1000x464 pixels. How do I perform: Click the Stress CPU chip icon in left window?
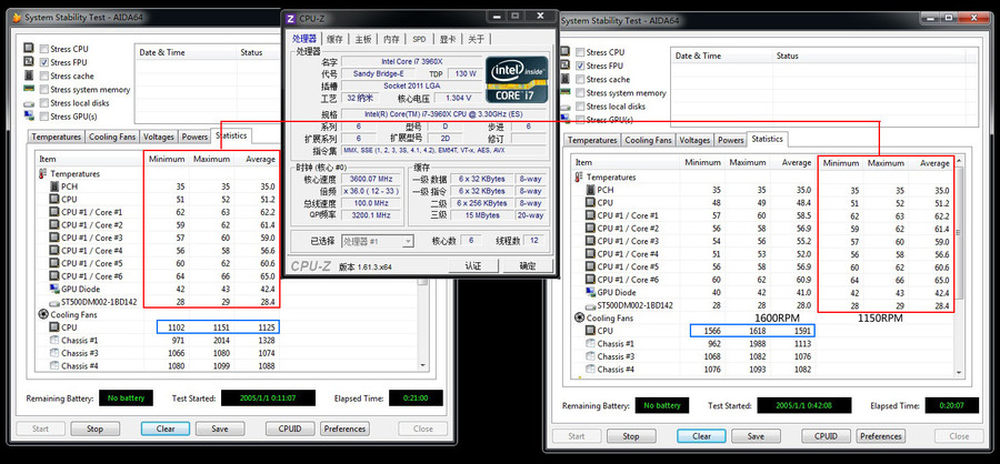(29, 48)
